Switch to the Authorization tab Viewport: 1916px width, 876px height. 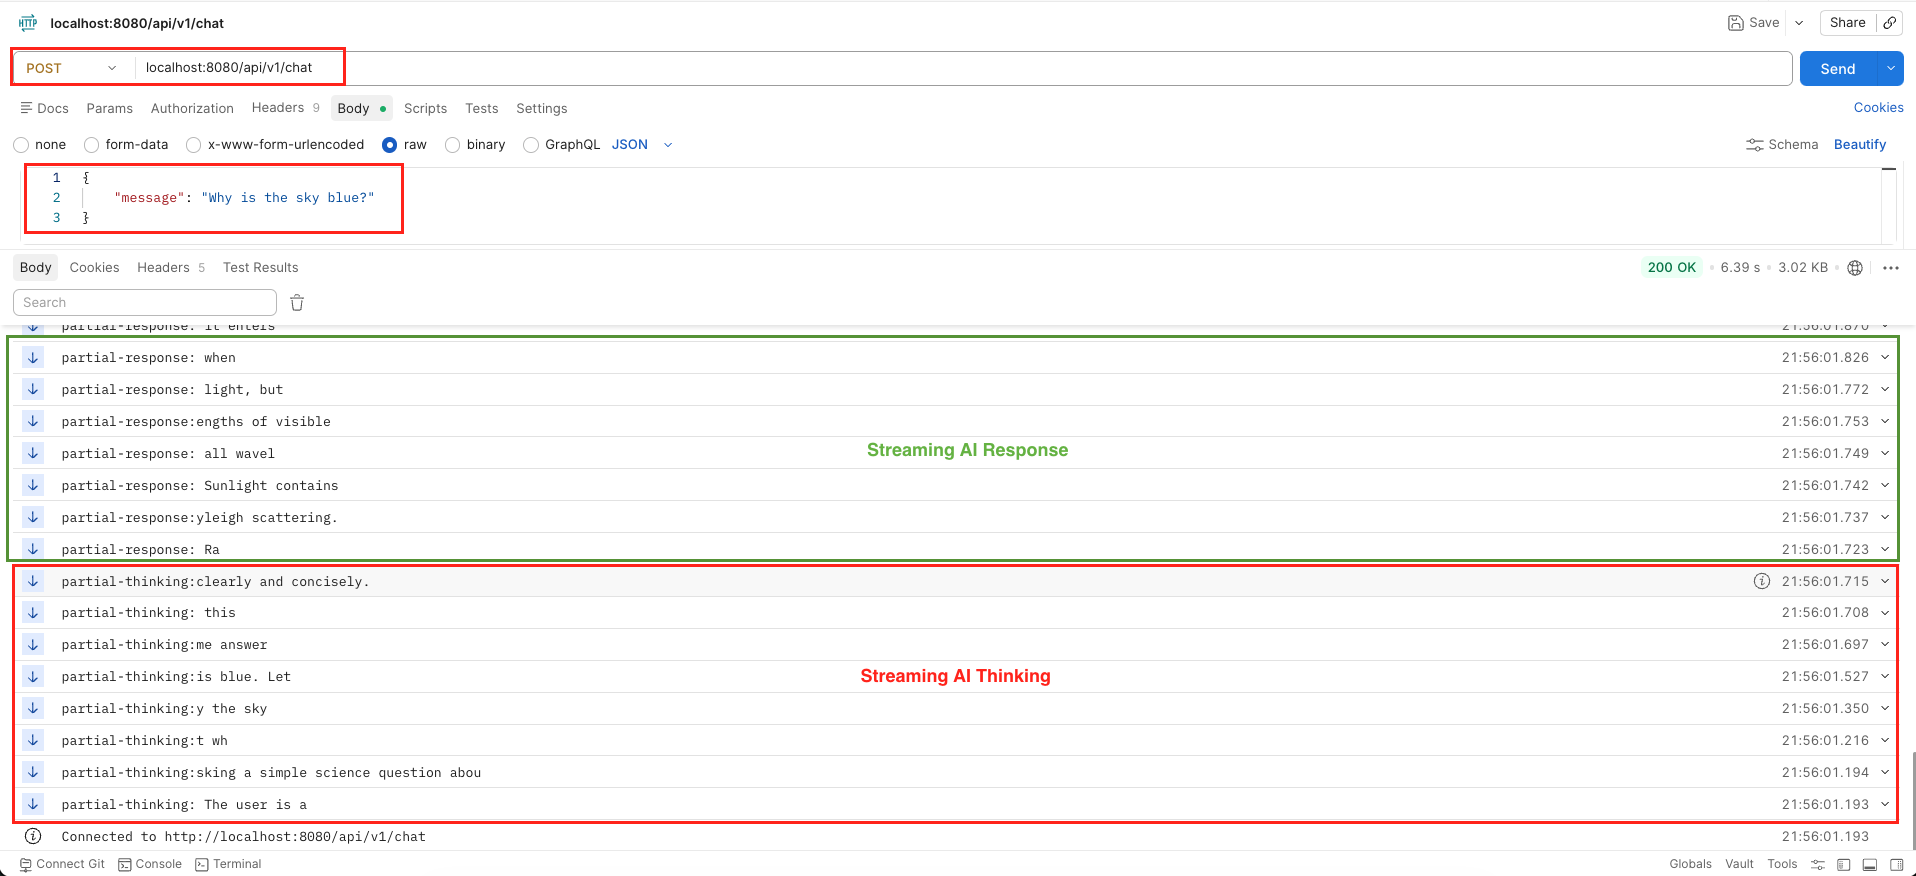192,108
